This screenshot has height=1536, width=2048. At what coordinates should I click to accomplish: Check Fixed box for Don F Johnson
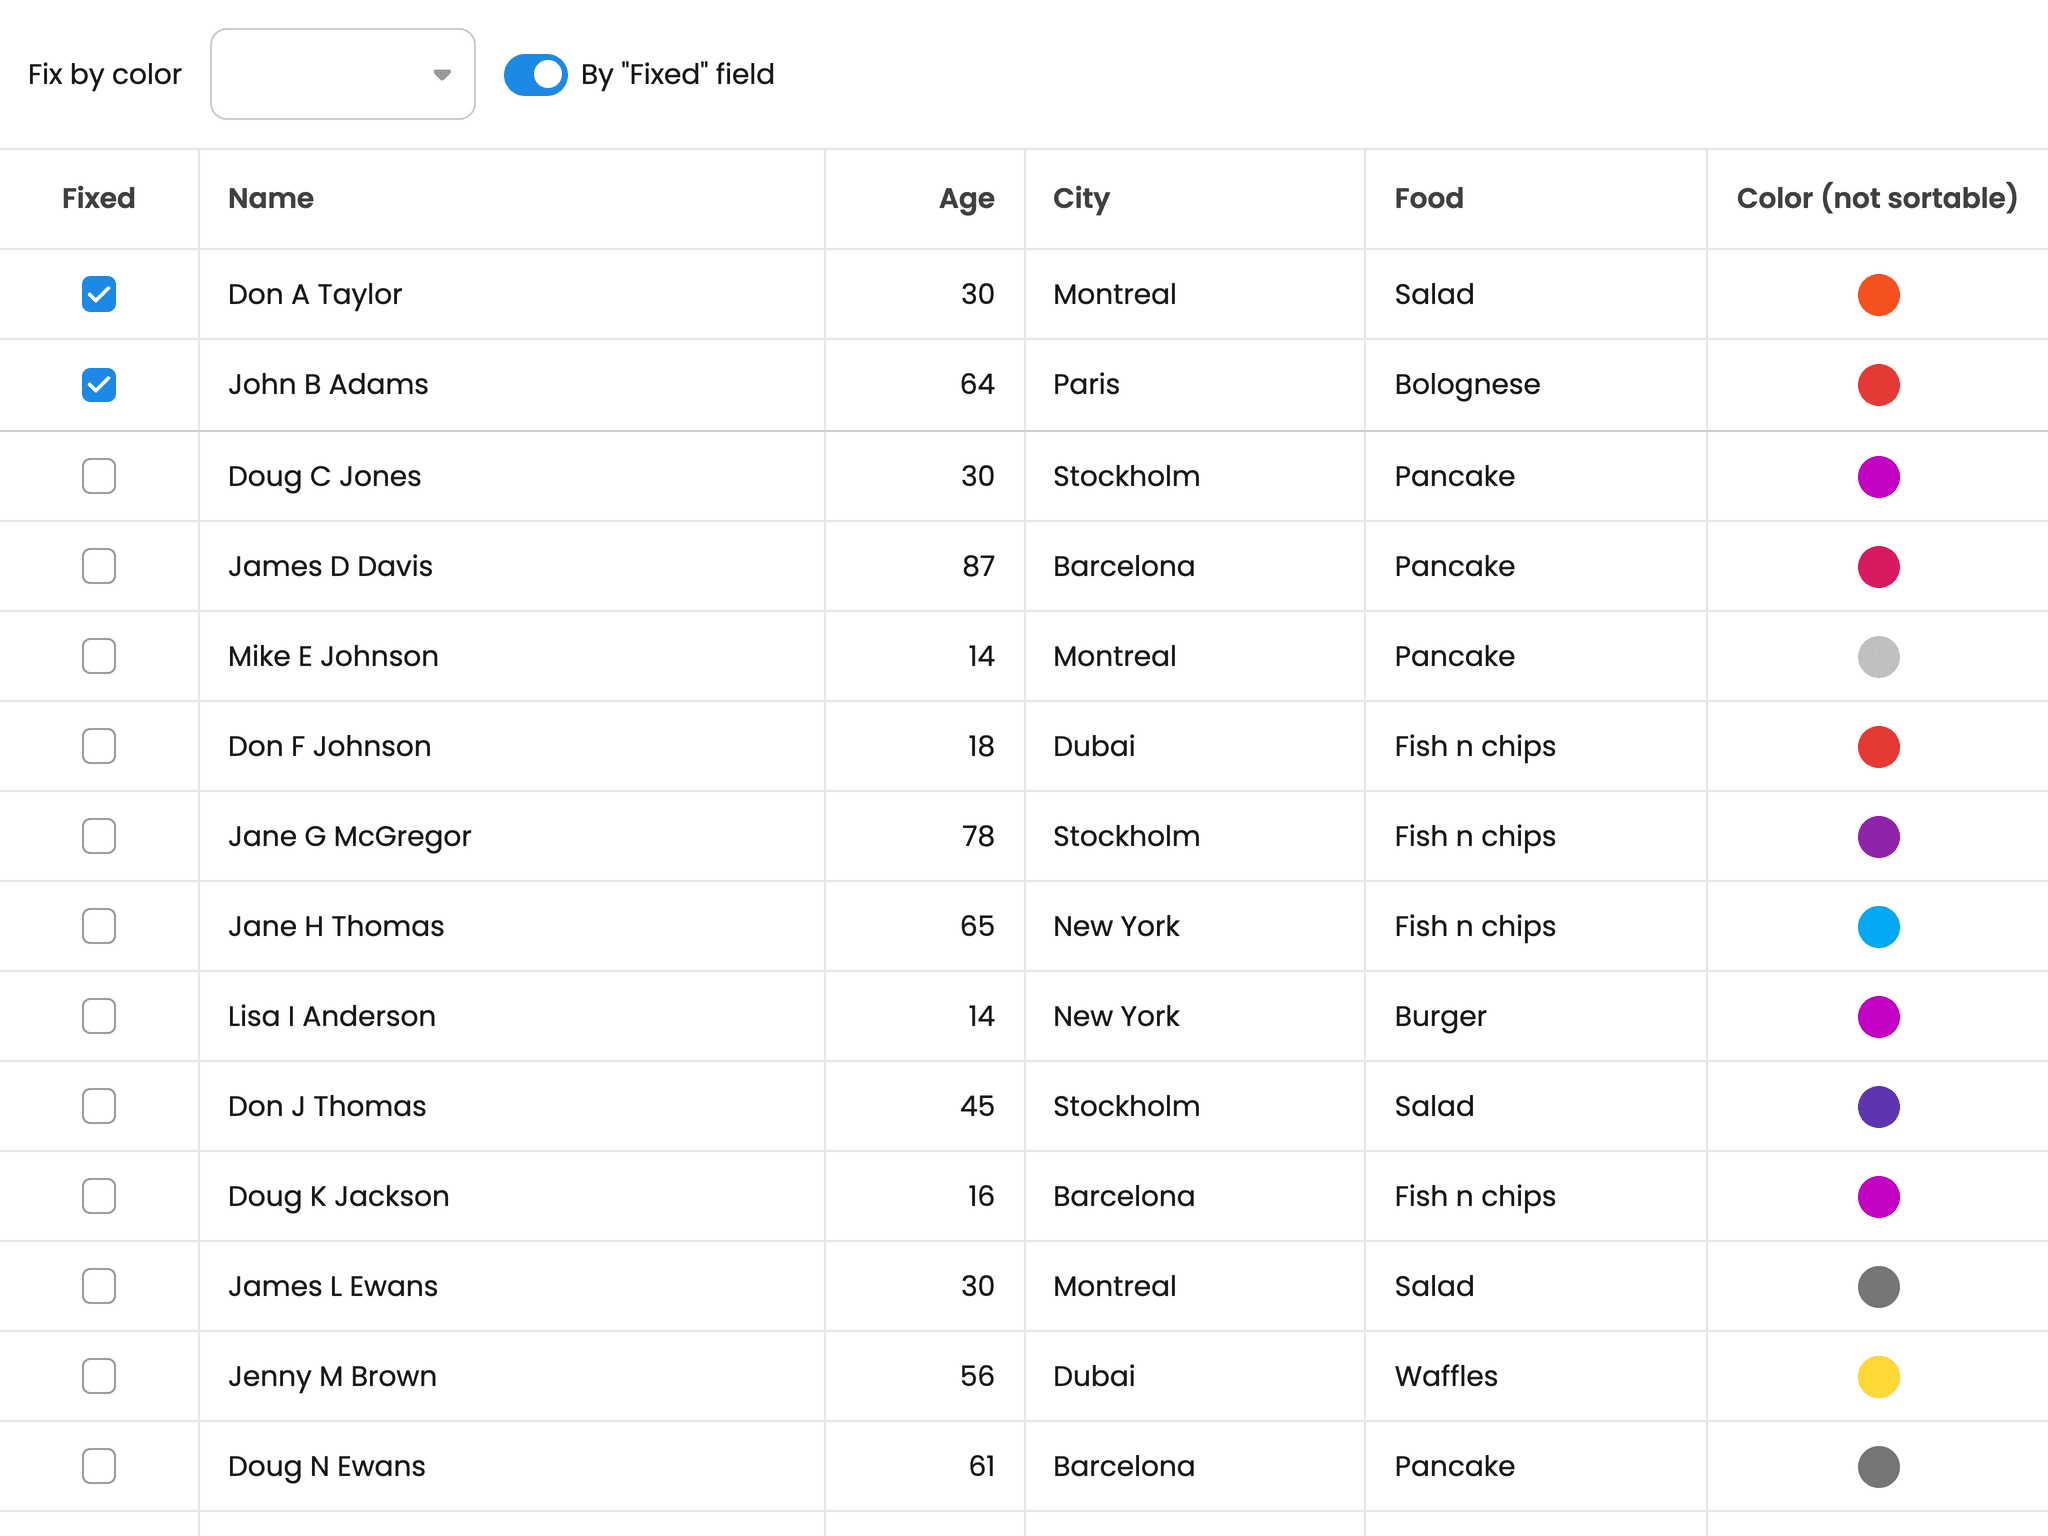(99, 746)
